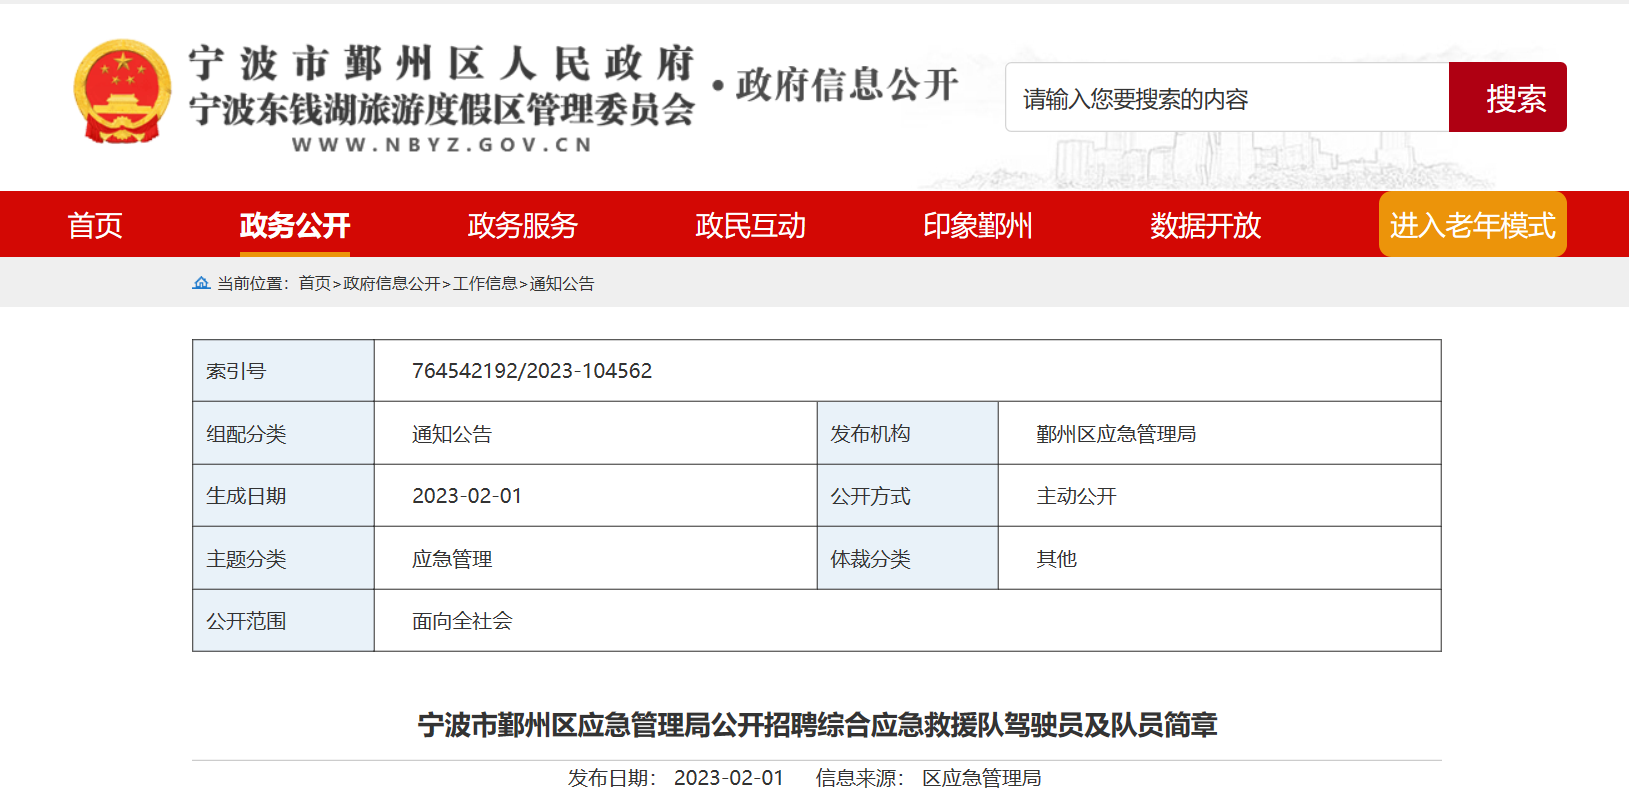Click the search input field
This screenshot has width=1629, height=801.
tap(1227, 98)
